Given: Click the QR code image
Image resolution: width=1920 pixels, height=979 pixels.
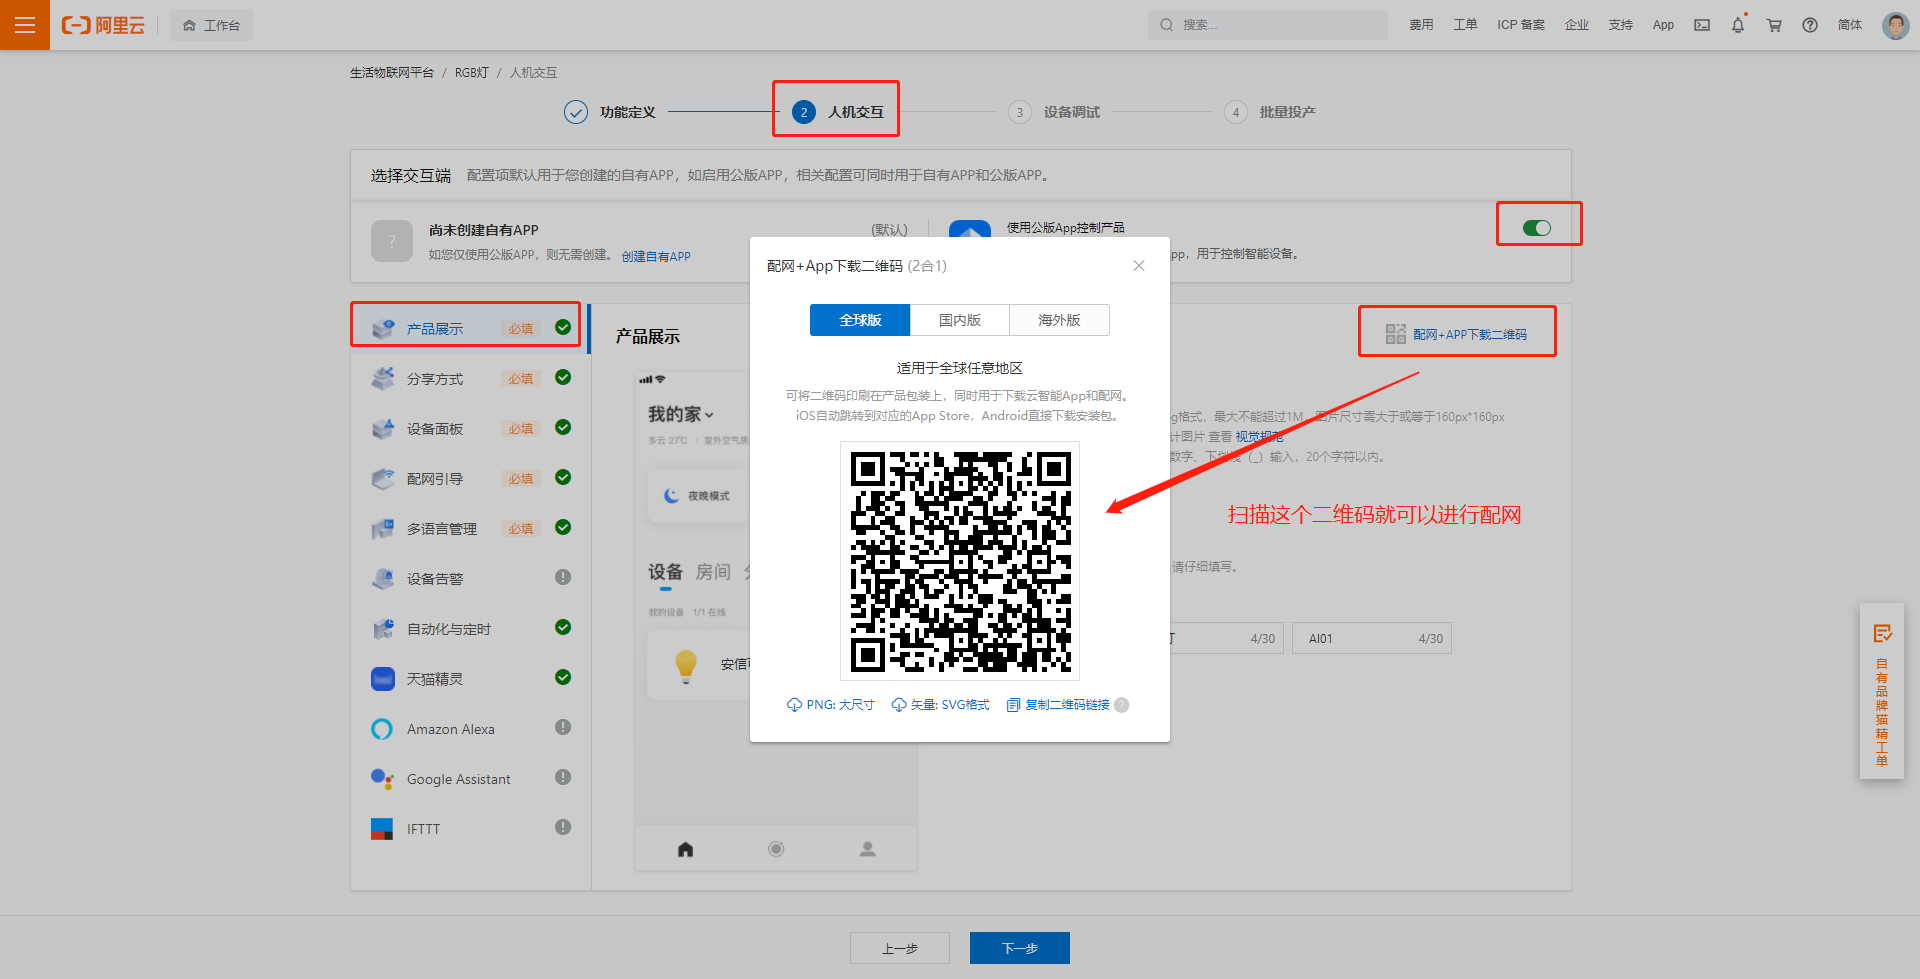Looking at the screenshot, I should pyautogui.click(x=960, y=561).
